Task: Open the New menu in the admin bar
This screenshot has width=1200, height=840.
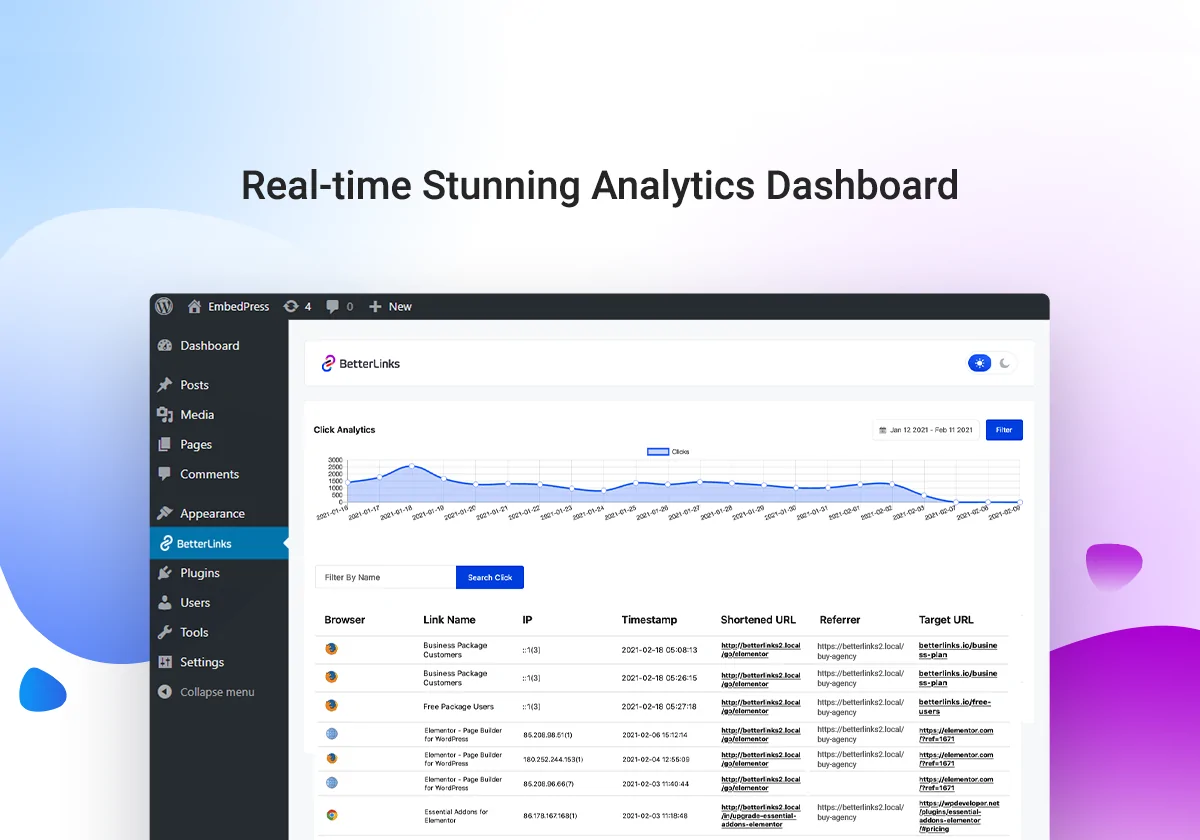Action: click(x=390, y=306)
